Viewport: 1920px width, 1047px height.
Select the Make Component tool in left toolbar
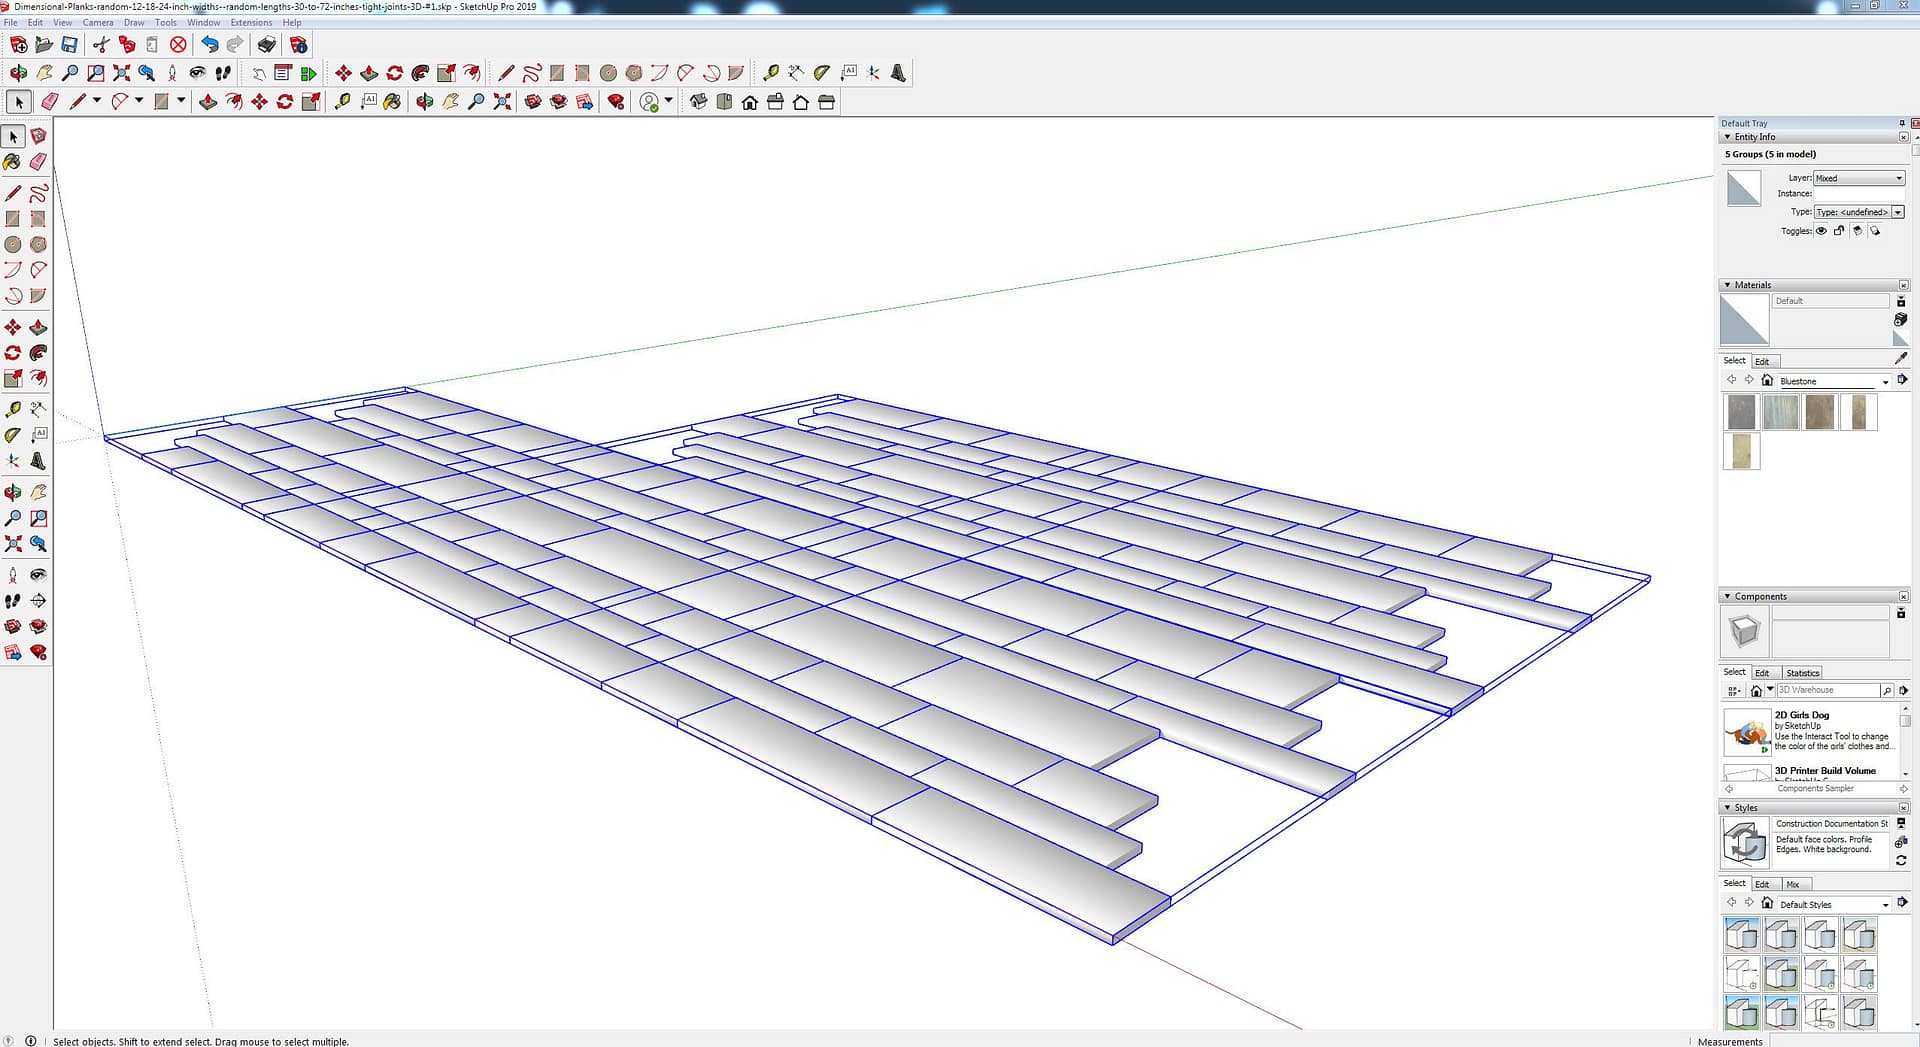point(38,136)
